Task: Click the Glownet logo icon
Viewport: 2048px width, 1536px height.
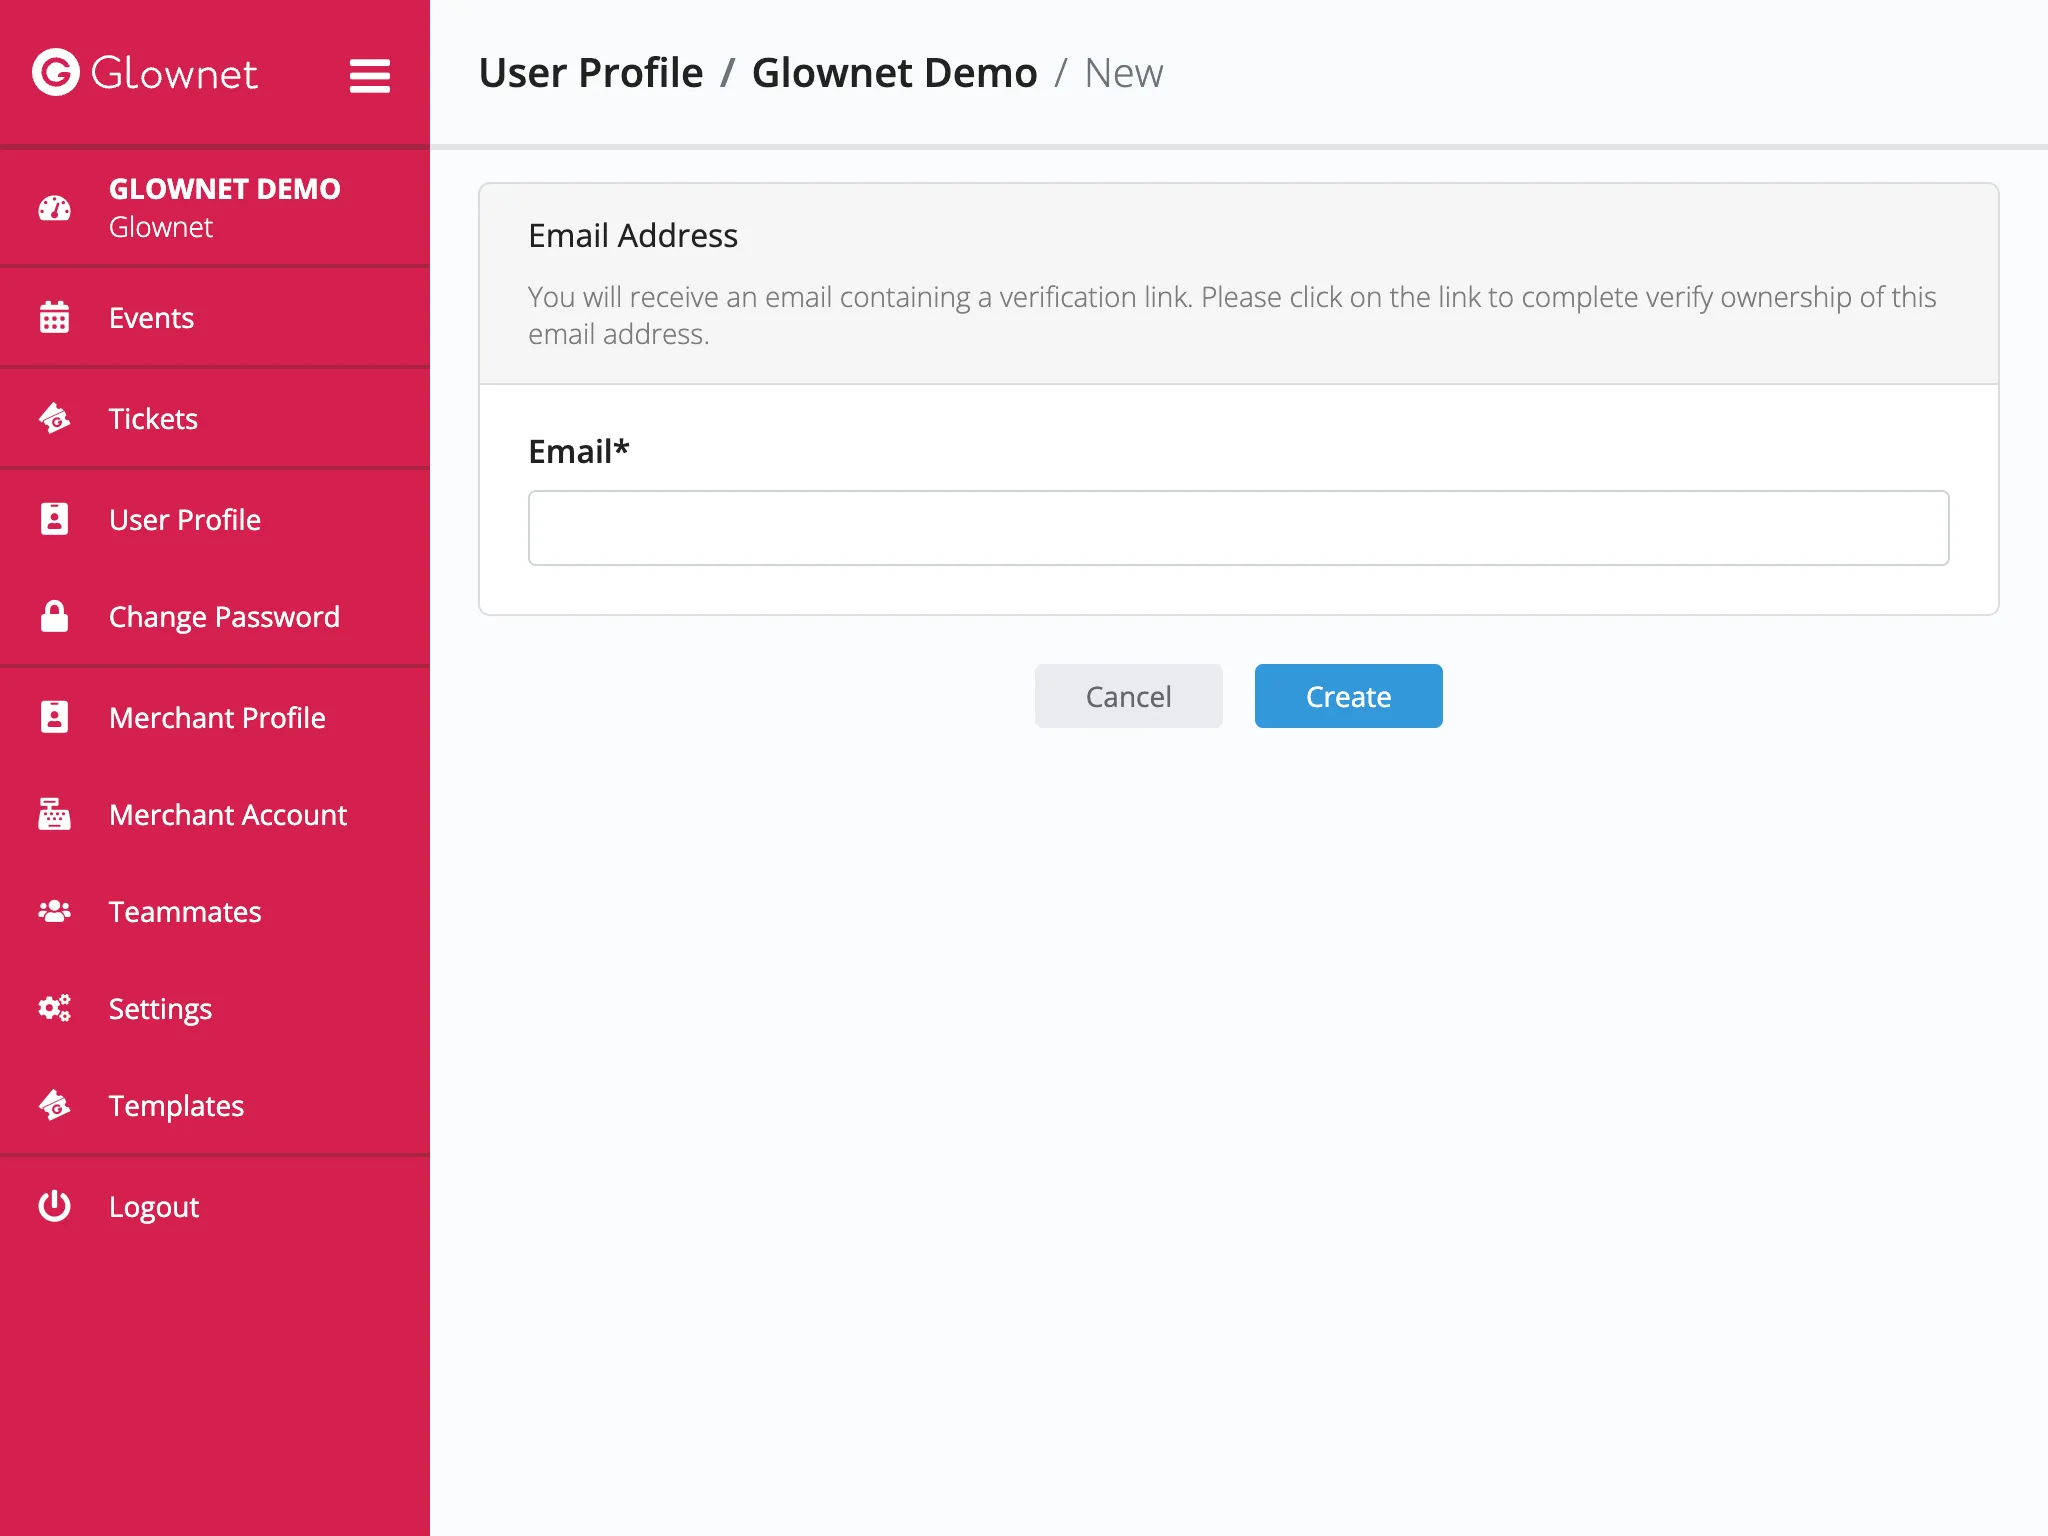Action: [55, 72]
